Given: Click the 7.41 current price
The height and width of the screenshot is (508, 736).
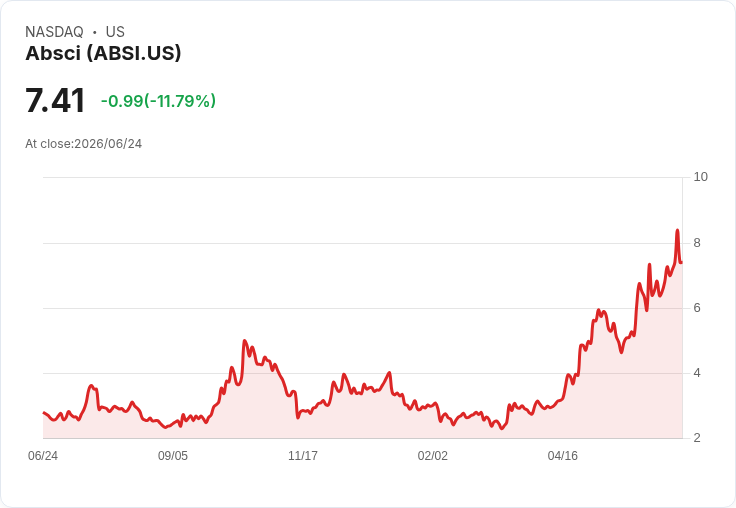Looking at the screenshot, I should 55,100.
